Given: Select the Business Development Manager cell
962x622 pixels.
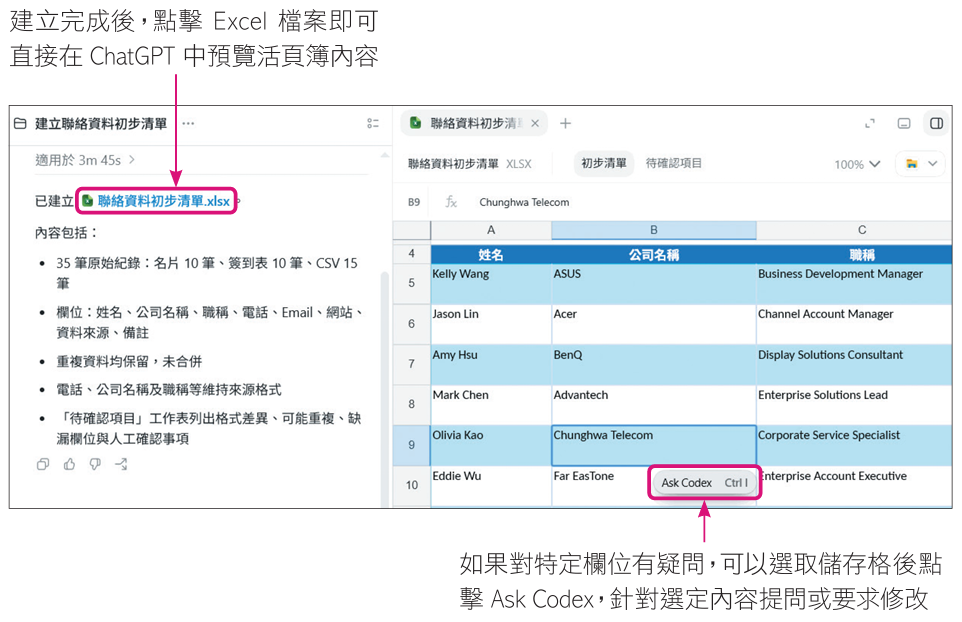Looking at the screenshot, I should [x=855, y=283].
